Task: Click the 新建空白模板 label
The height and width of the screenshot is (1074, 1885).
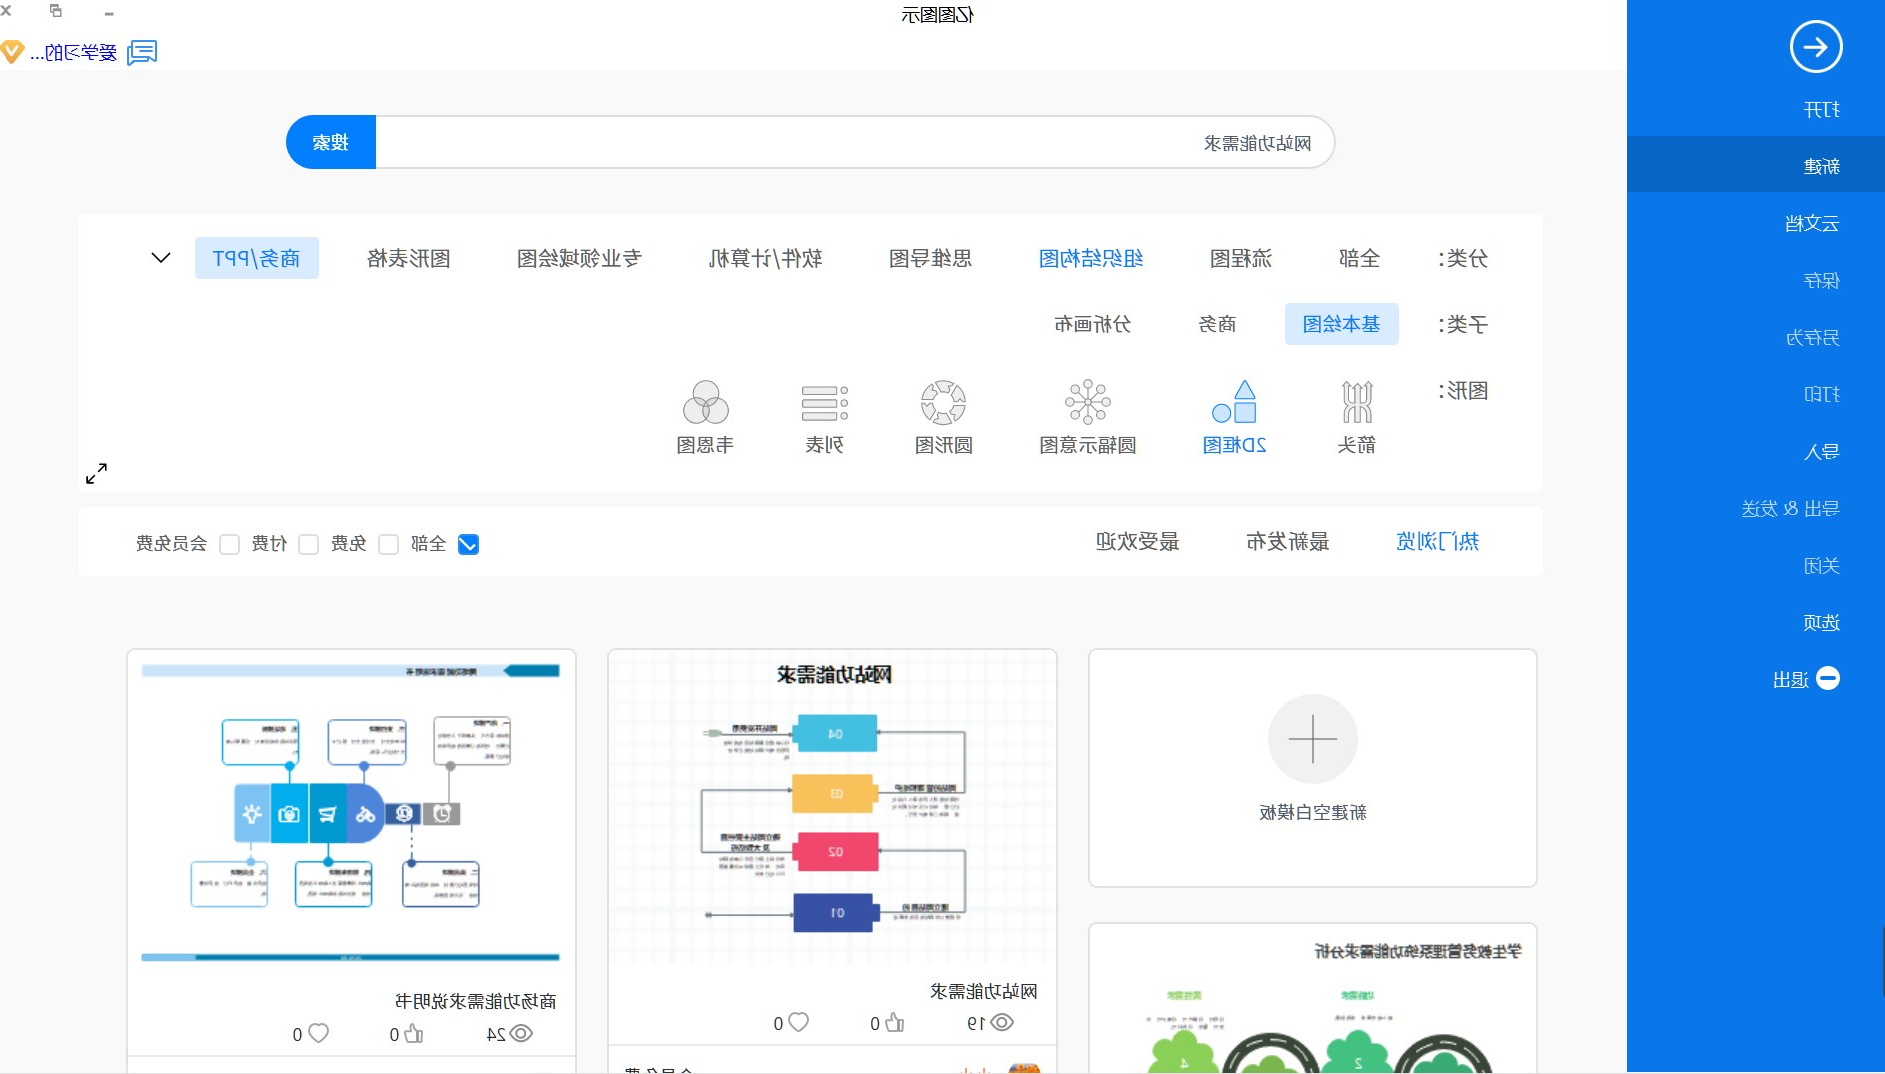Action: [1312, 812]
